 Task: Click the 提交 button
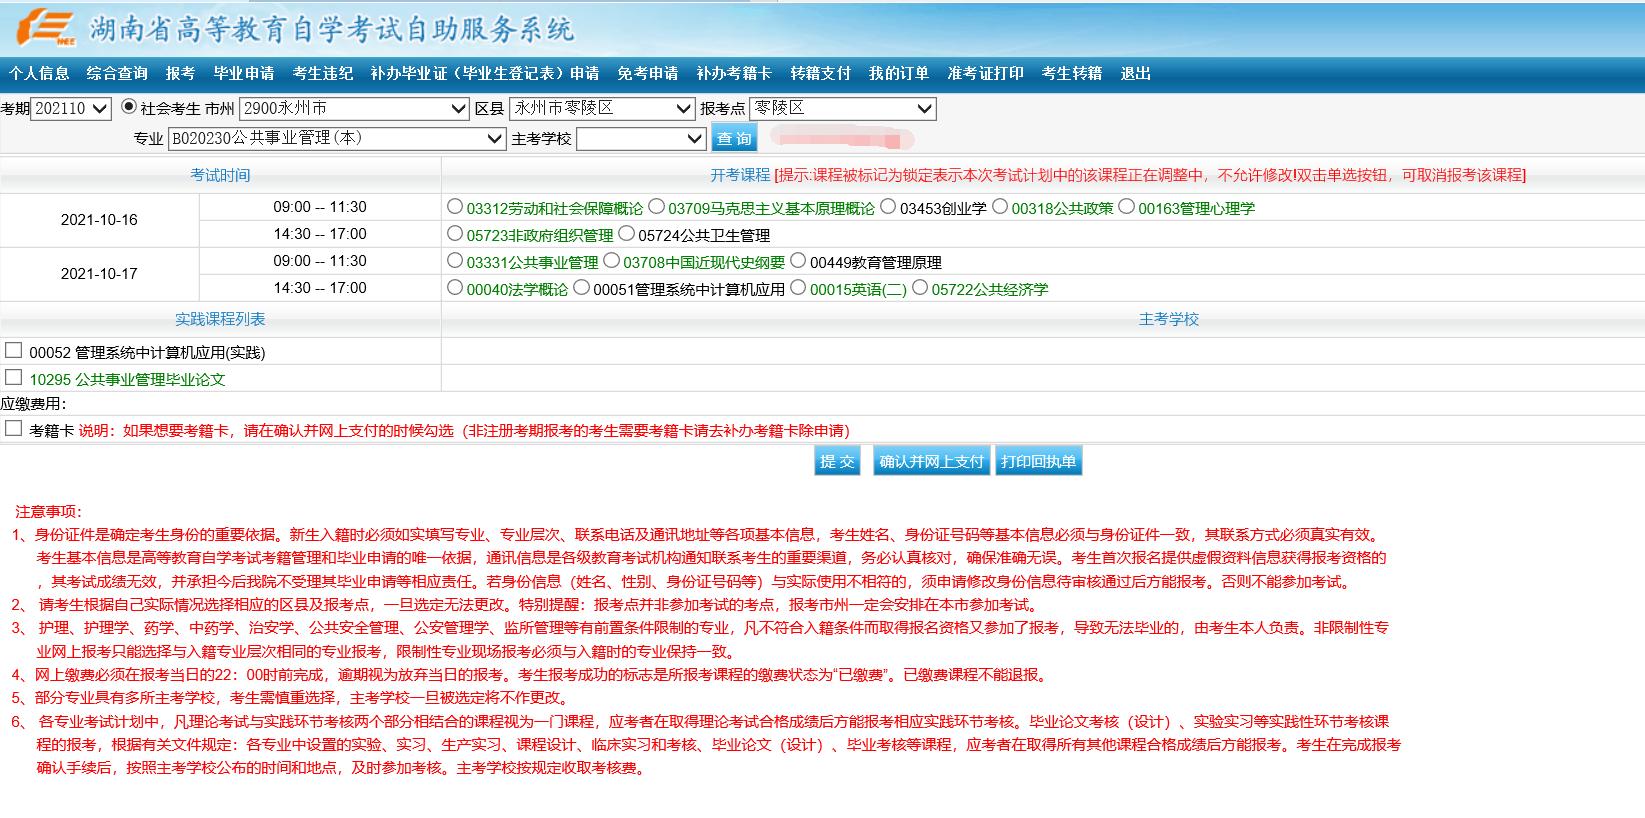[x=837, y=461]
